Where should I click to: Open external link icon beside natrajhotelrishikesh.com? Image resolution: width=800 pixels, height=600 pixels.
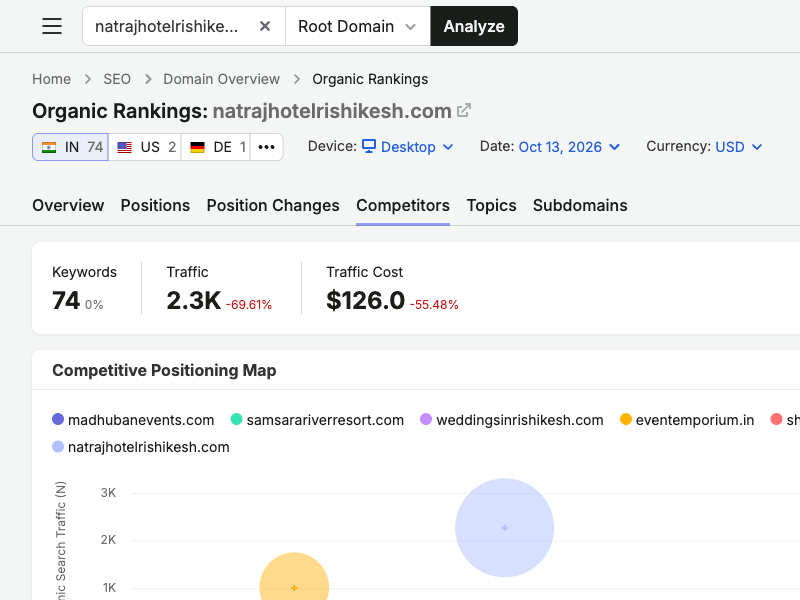click(x=464, y=110)
